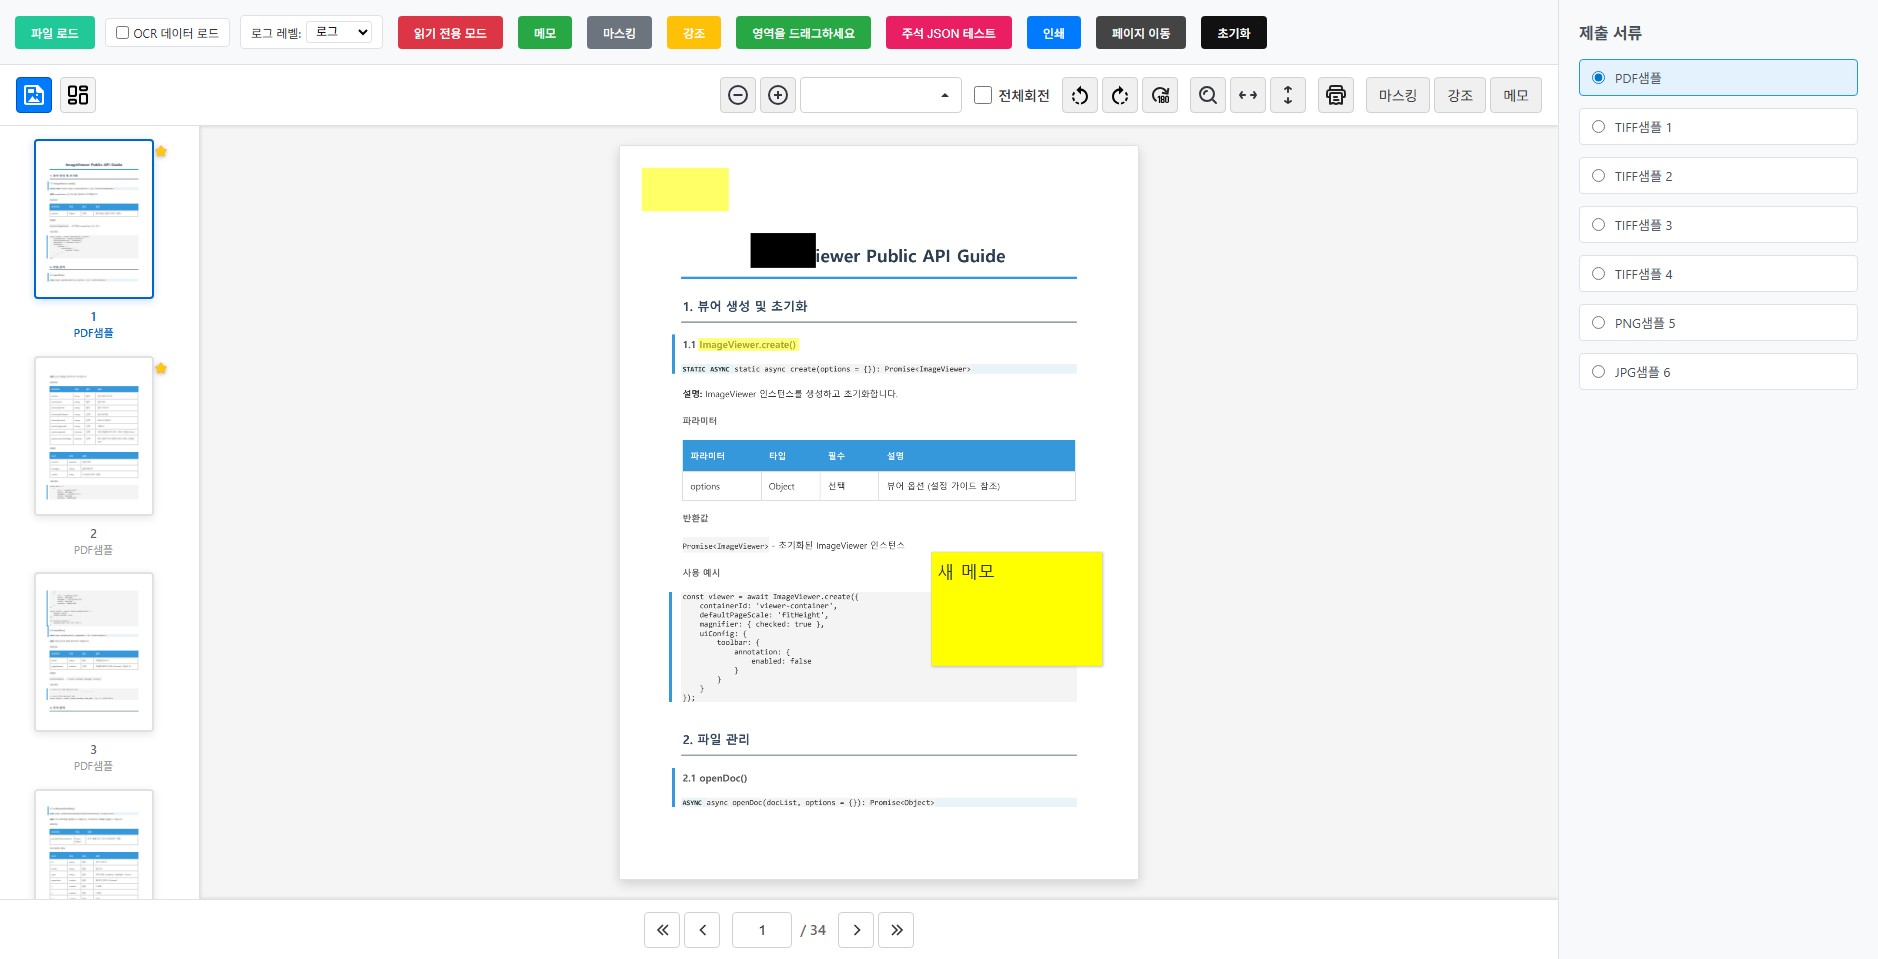
Task: Rotate page clockwise
Action: 1120,95
